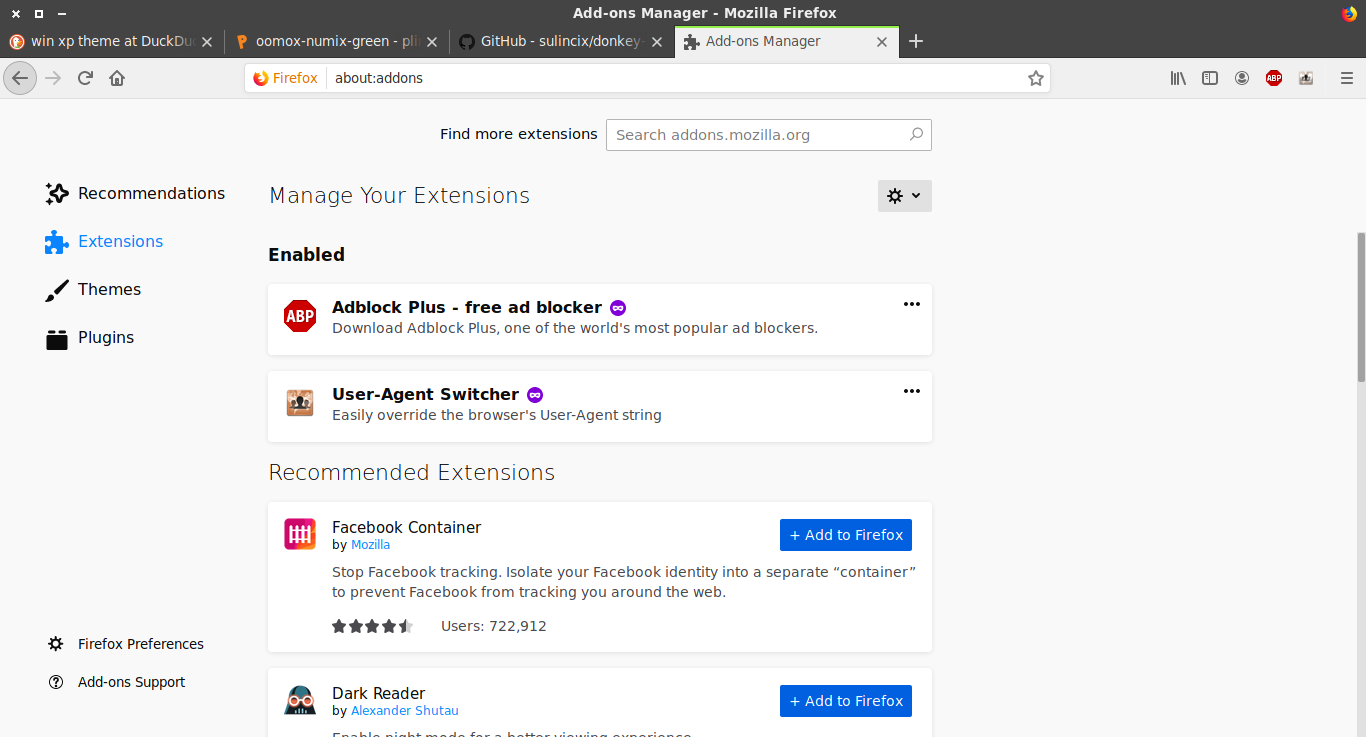Switch to the win xp theme DuckDuckGo tab
This screenshot has height=737, width=1366.
click(x=112, y=42)
